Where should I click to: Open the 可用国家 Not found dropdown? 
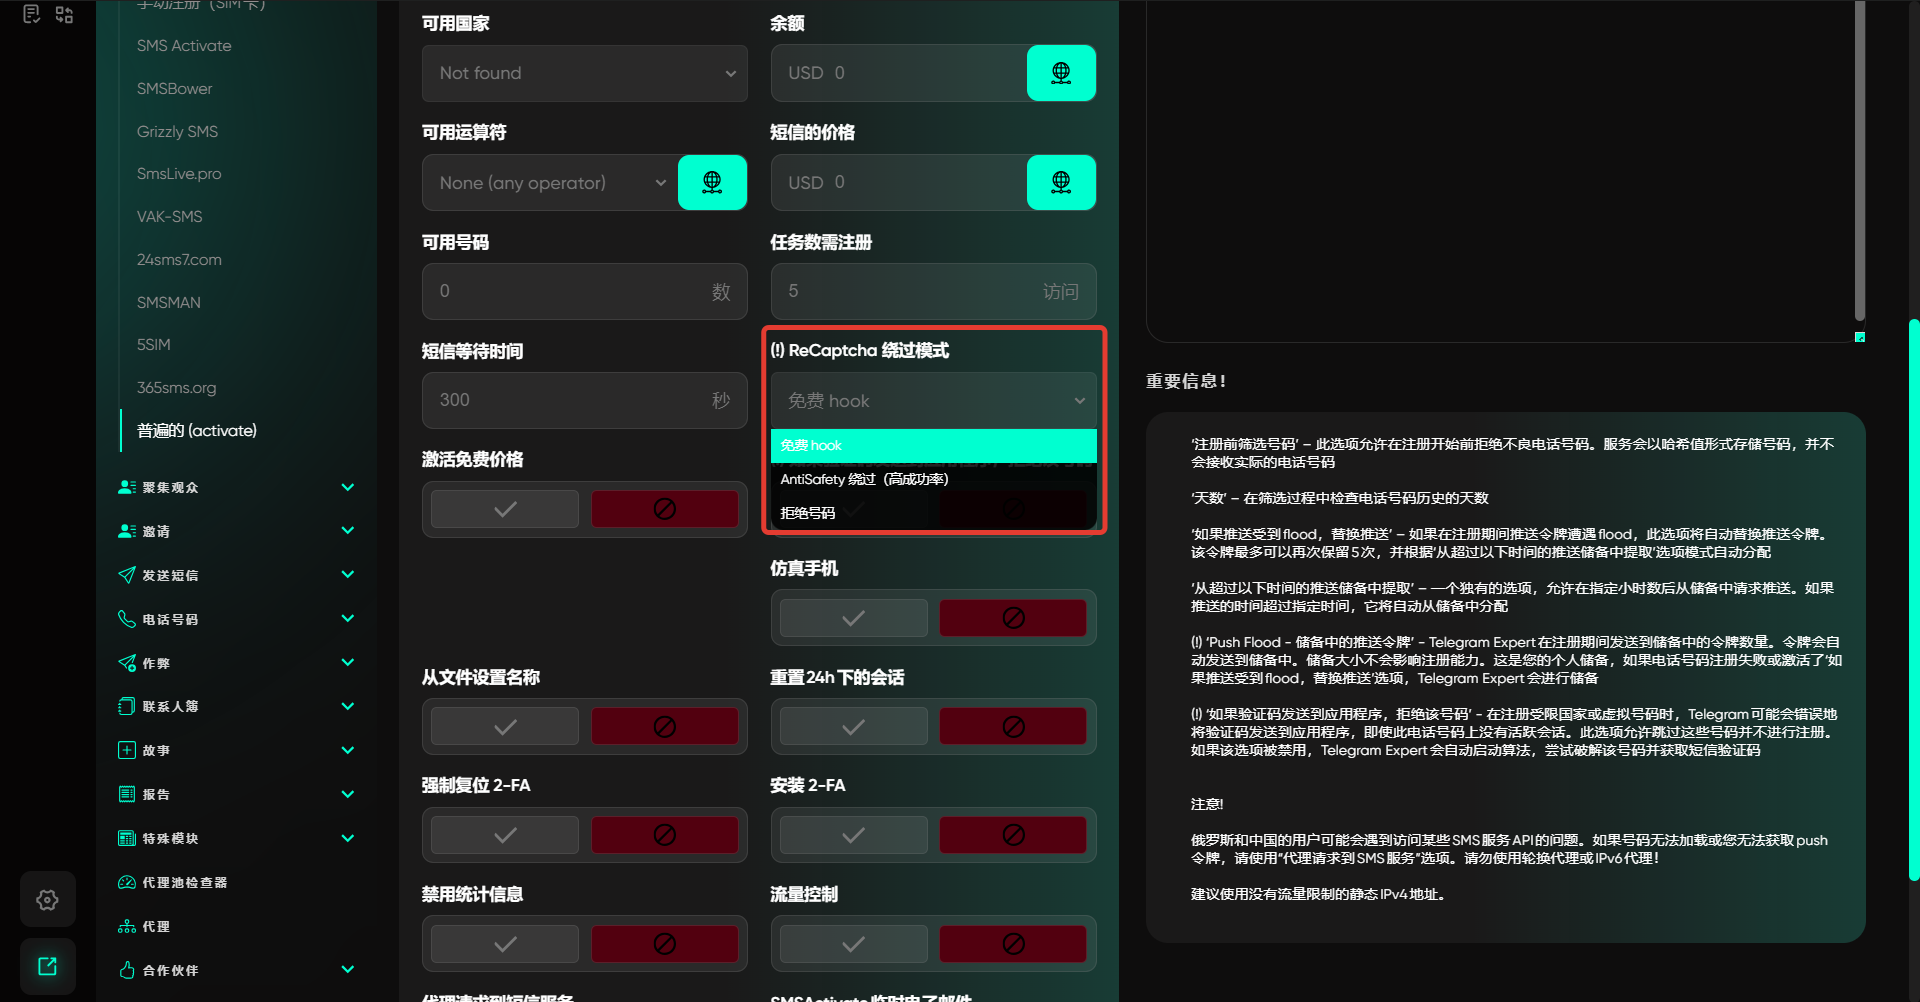(584, 73)
